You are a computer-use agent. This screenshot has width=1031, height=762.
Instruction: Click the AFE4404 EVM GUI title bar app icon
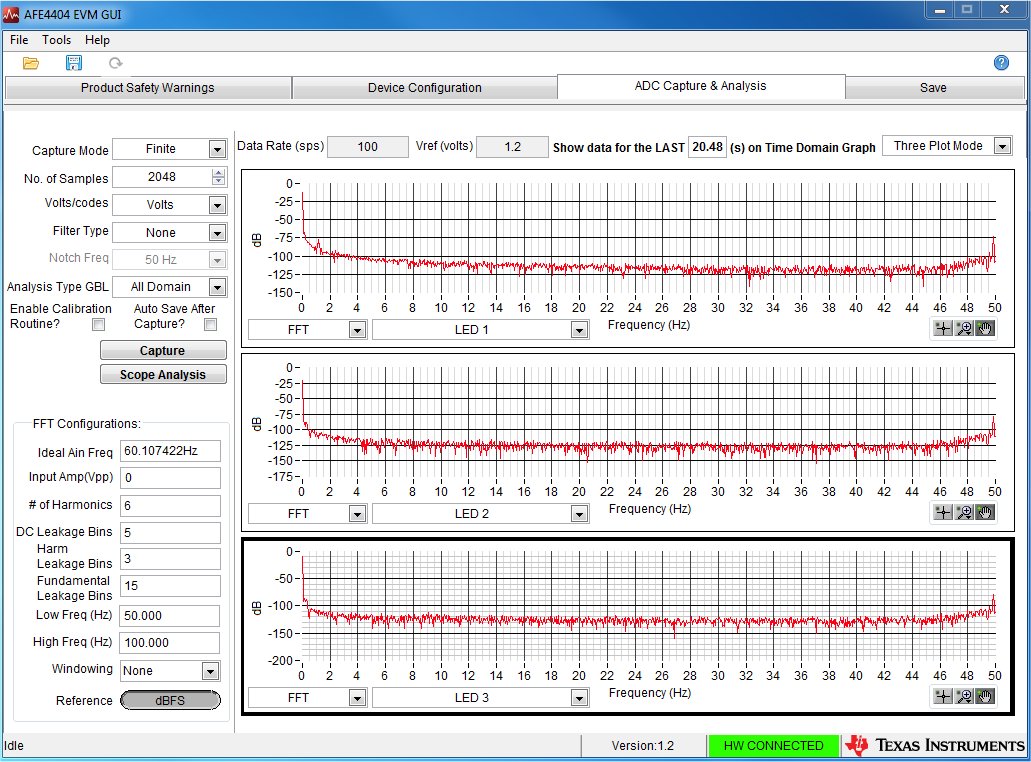click(x=11, y=14)
